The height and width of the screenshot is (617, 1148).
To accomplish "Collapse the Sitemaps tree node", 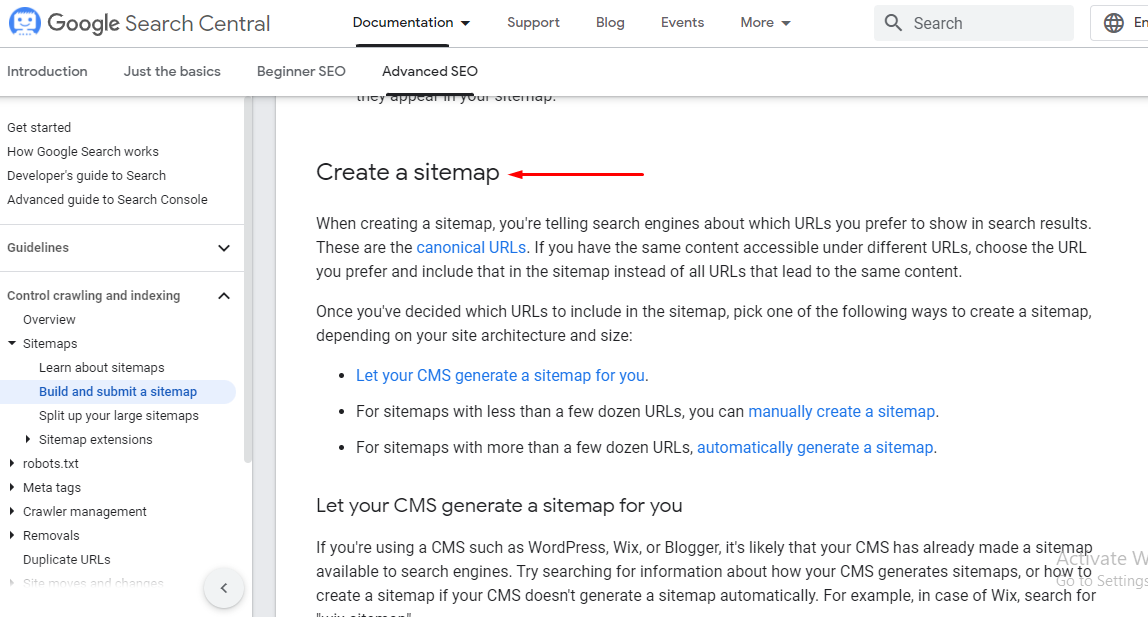I will (x=12, y=343).
